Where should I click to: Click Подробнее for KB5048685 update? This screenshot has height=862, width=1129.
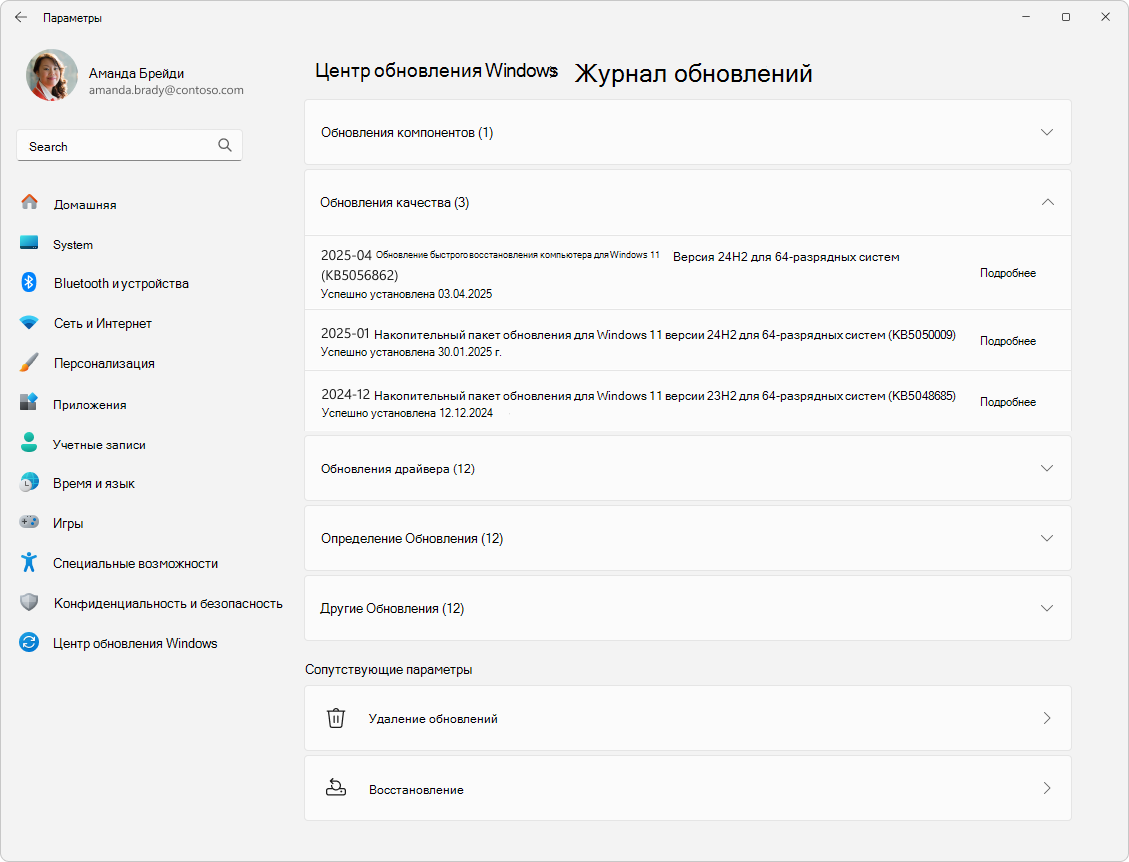[1007, 402]
